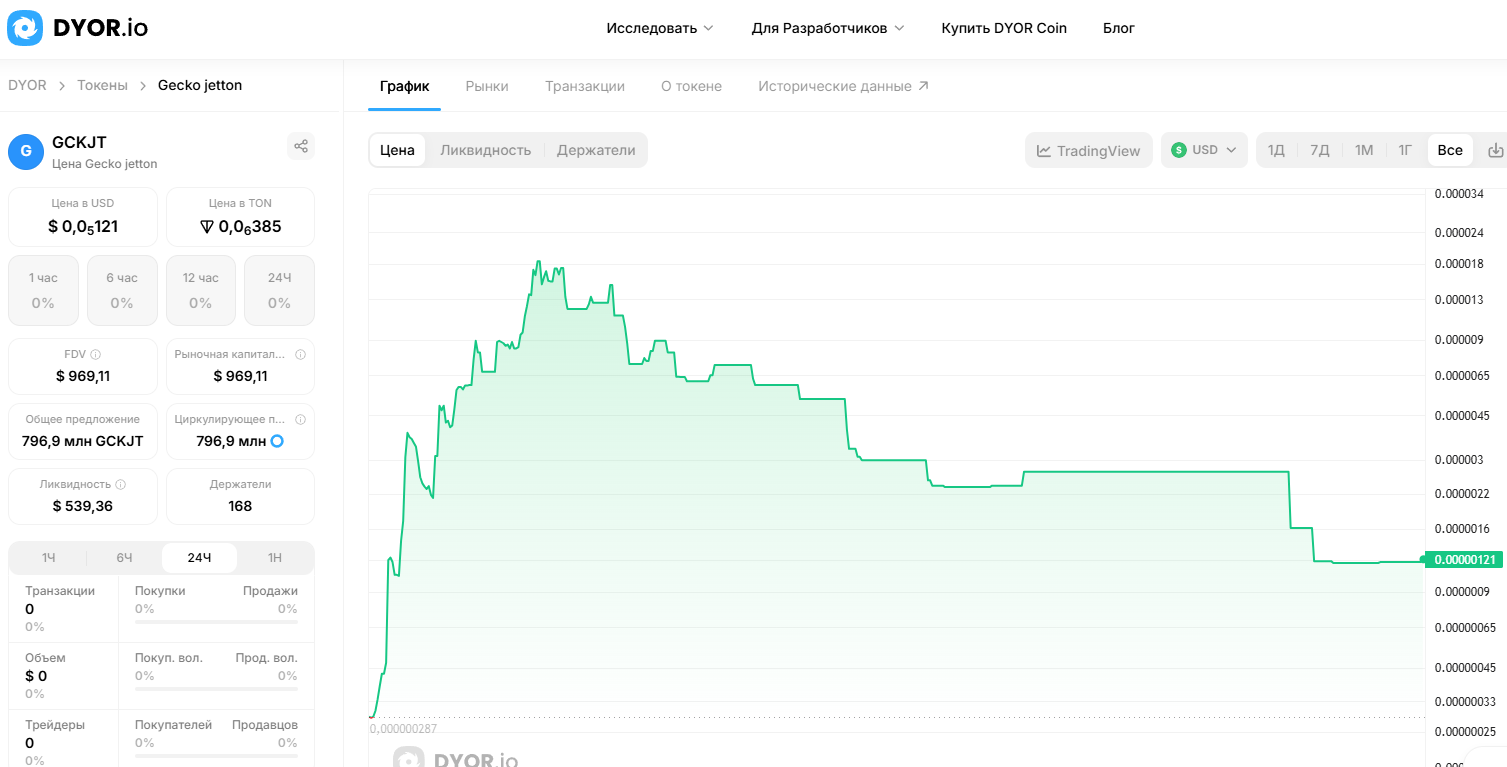Open the TradingView chart button

(x=1089, y=150)
